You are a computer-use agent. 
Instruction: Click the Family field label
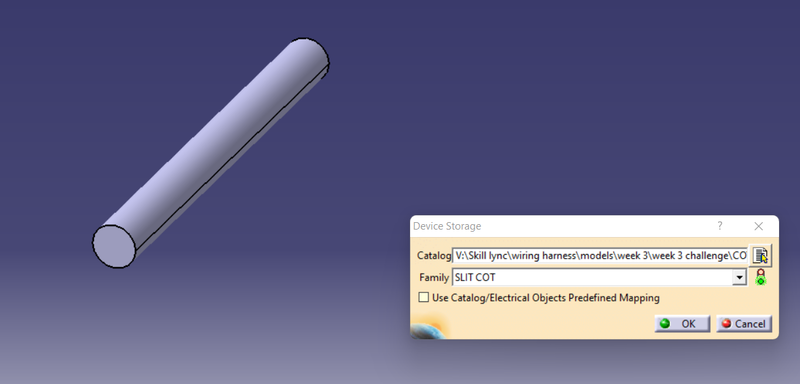coord(434,277)
